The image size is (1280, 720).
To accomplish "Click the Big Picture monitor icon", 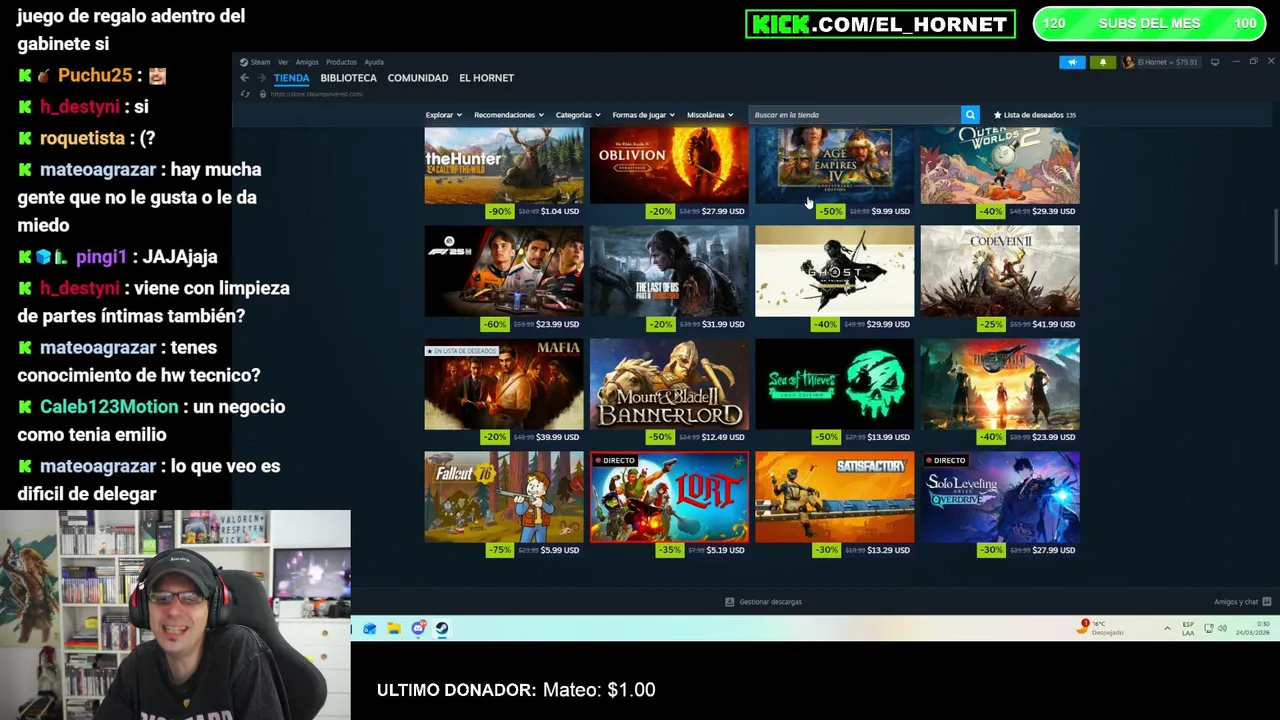I will 1215,62.
